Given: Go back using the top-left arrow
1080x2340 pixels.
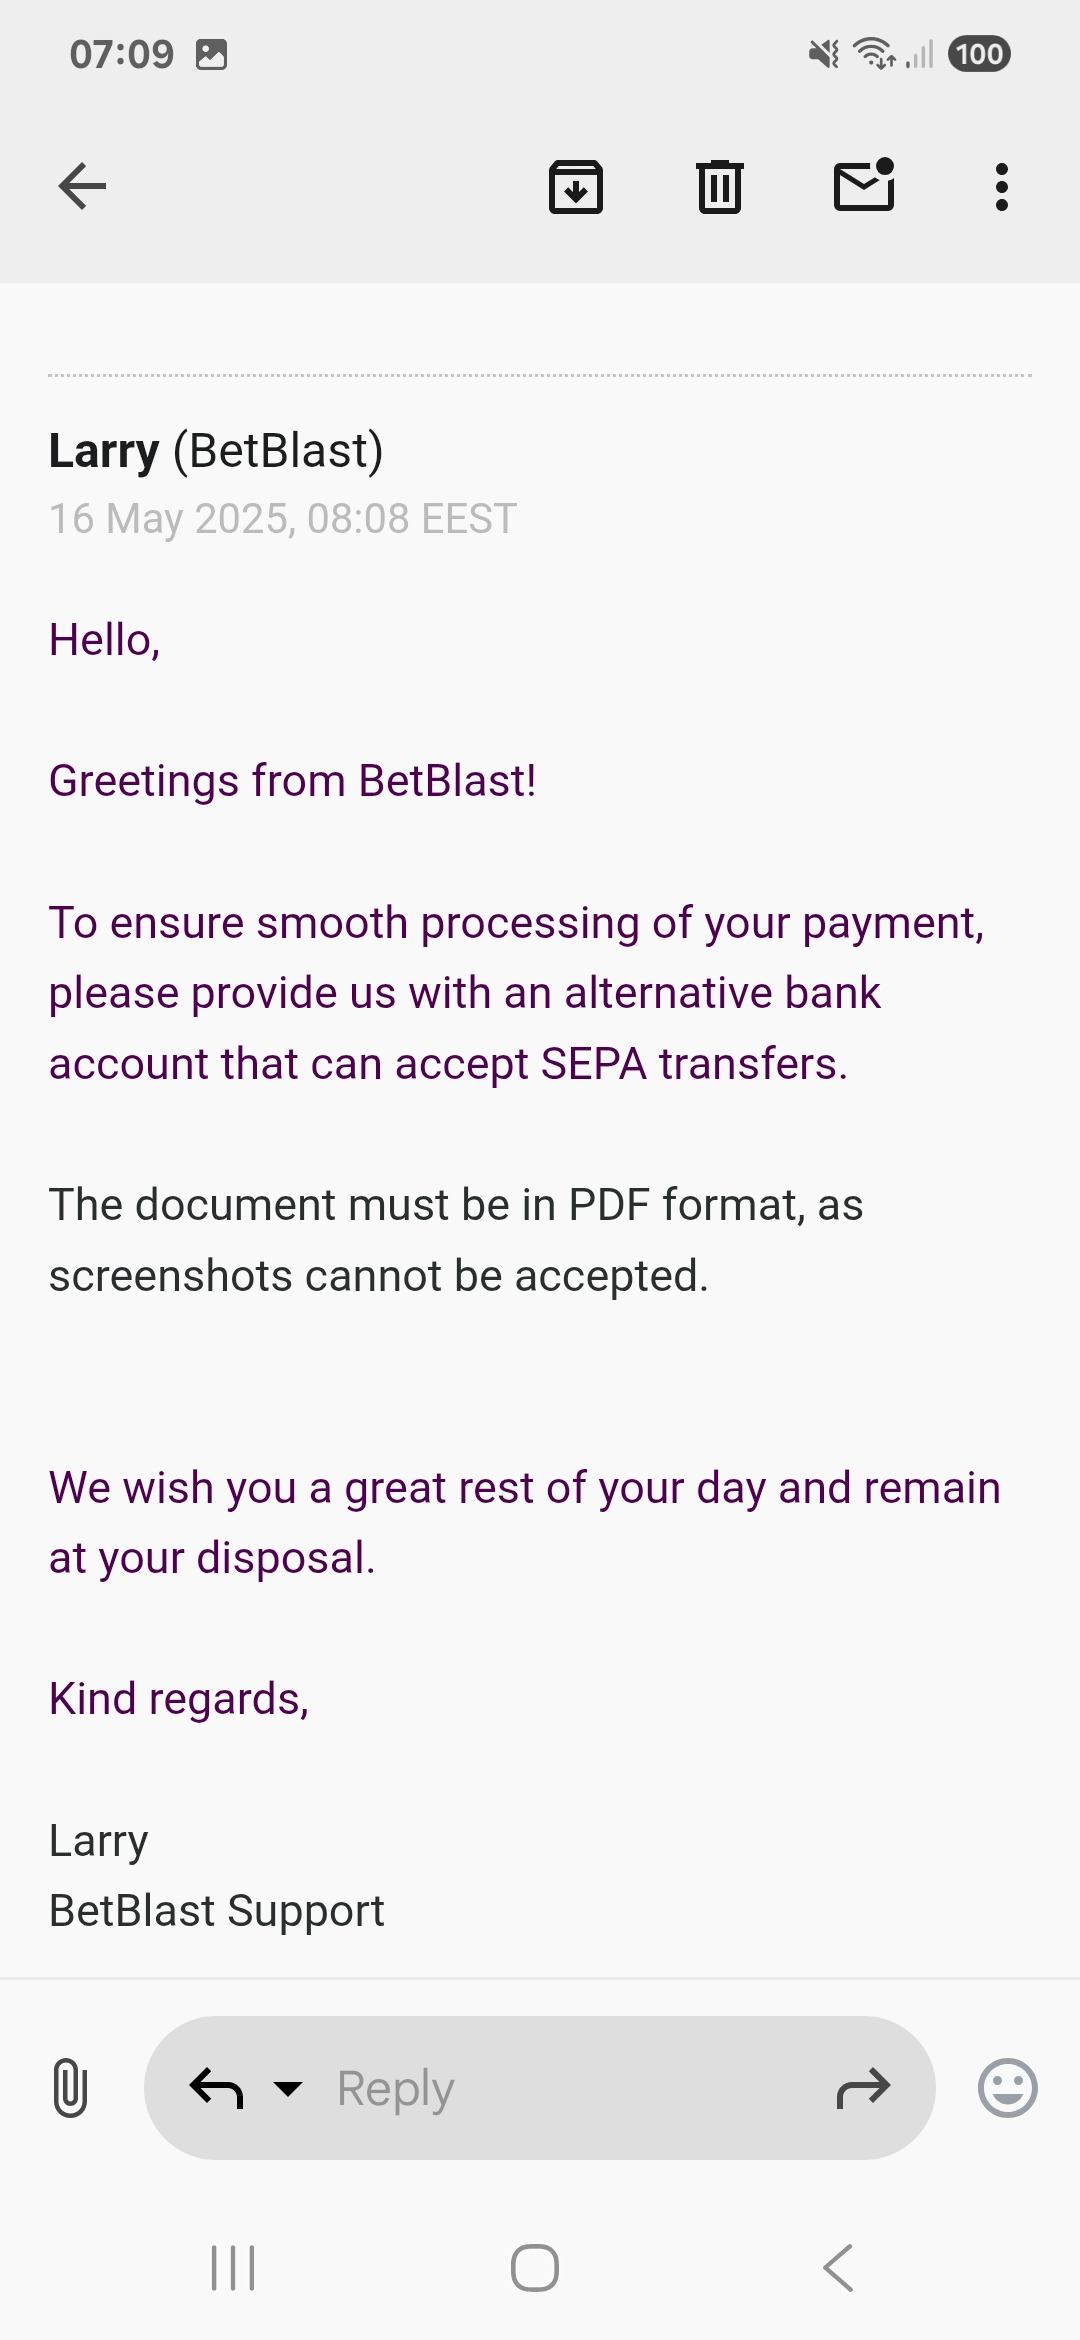Looking at the screenshot, I should [82, 186].
